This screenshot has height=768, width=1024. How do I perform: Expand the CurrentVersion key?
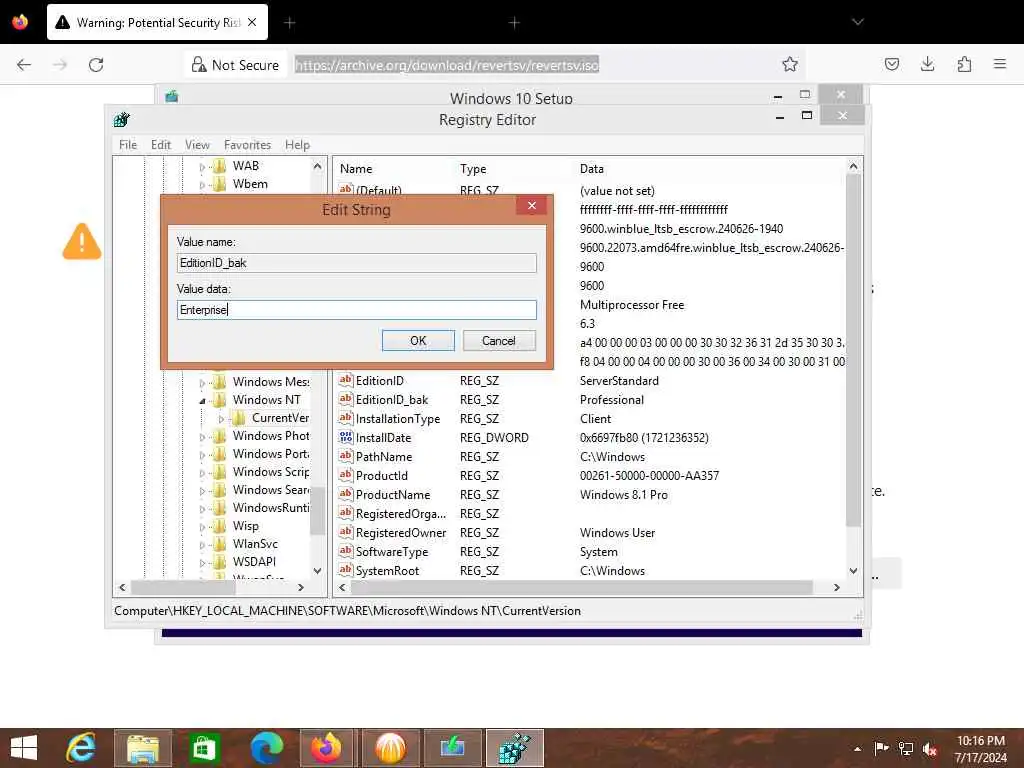pos(221,419)
